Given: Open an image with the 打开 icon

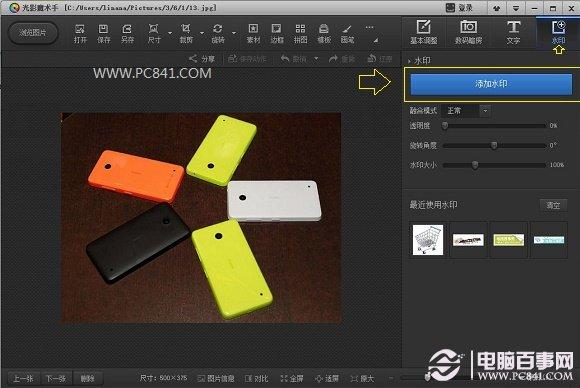Looking at the screenshot, I should tap(80, 34).
